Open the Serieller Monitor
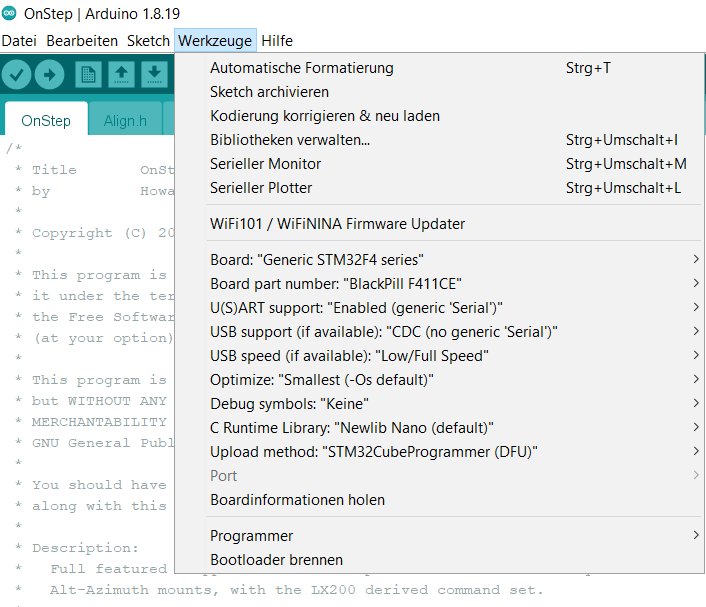Screen dimensions: 706x607 click(x=439, y=164)
